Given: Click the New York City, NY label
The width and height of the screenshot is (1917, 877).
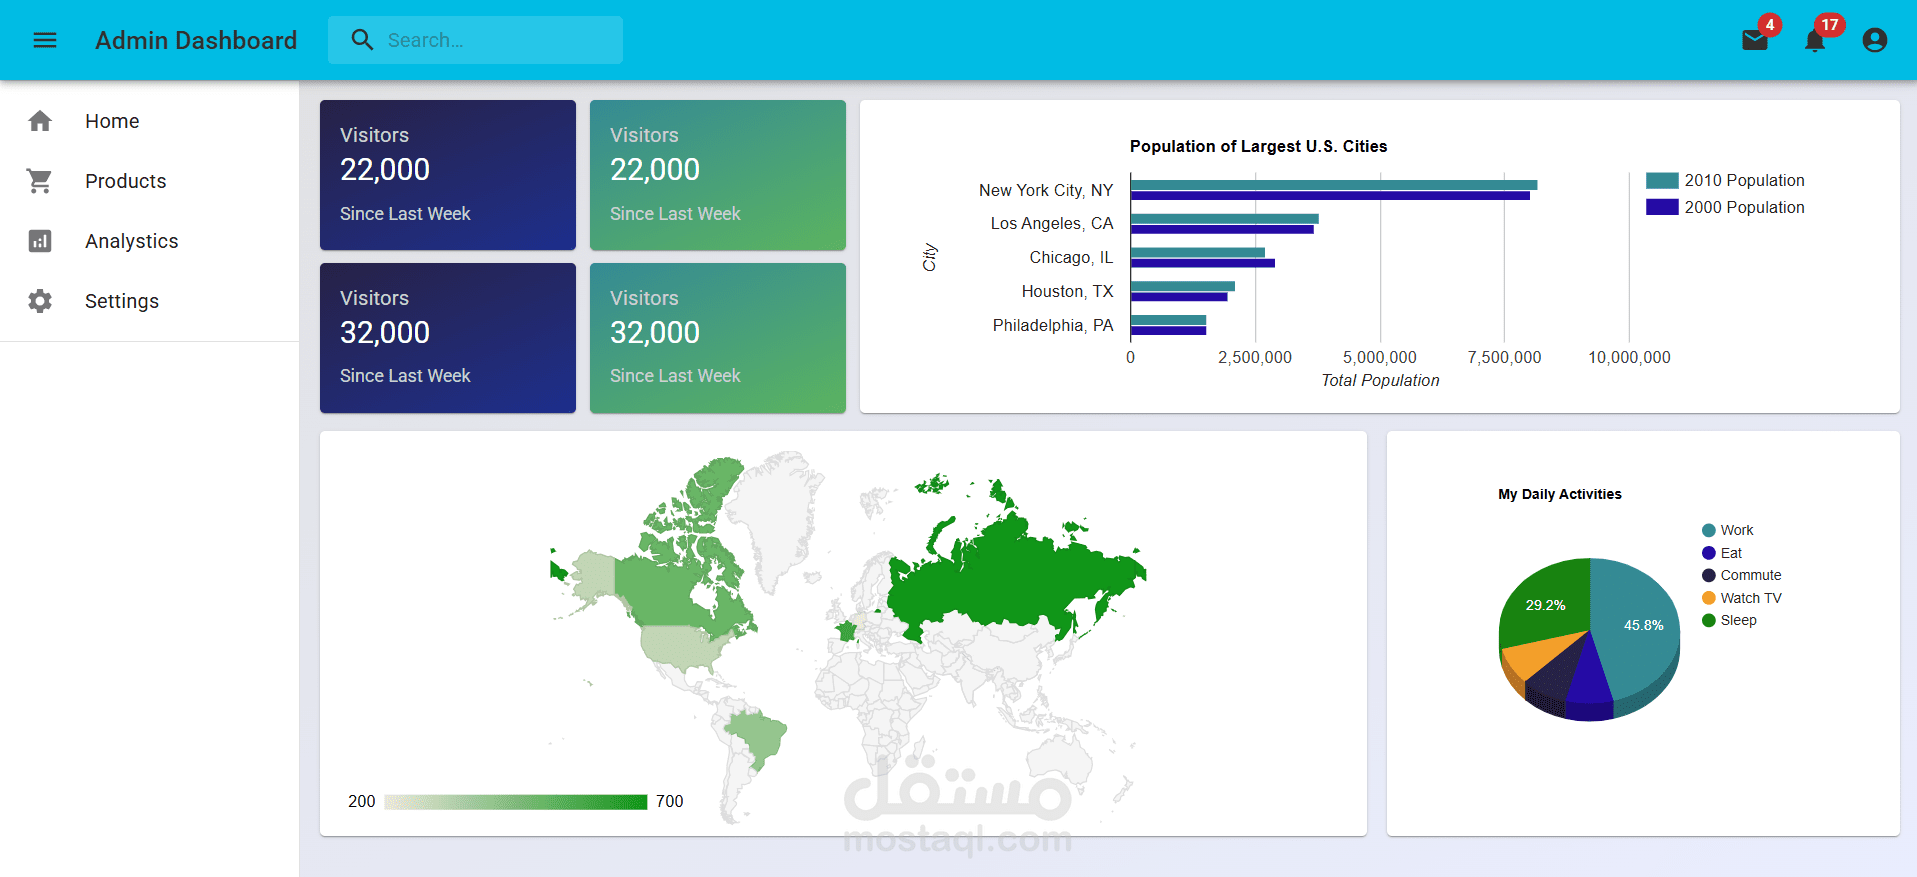Looking at the screenshot, I should (1046, 190).
